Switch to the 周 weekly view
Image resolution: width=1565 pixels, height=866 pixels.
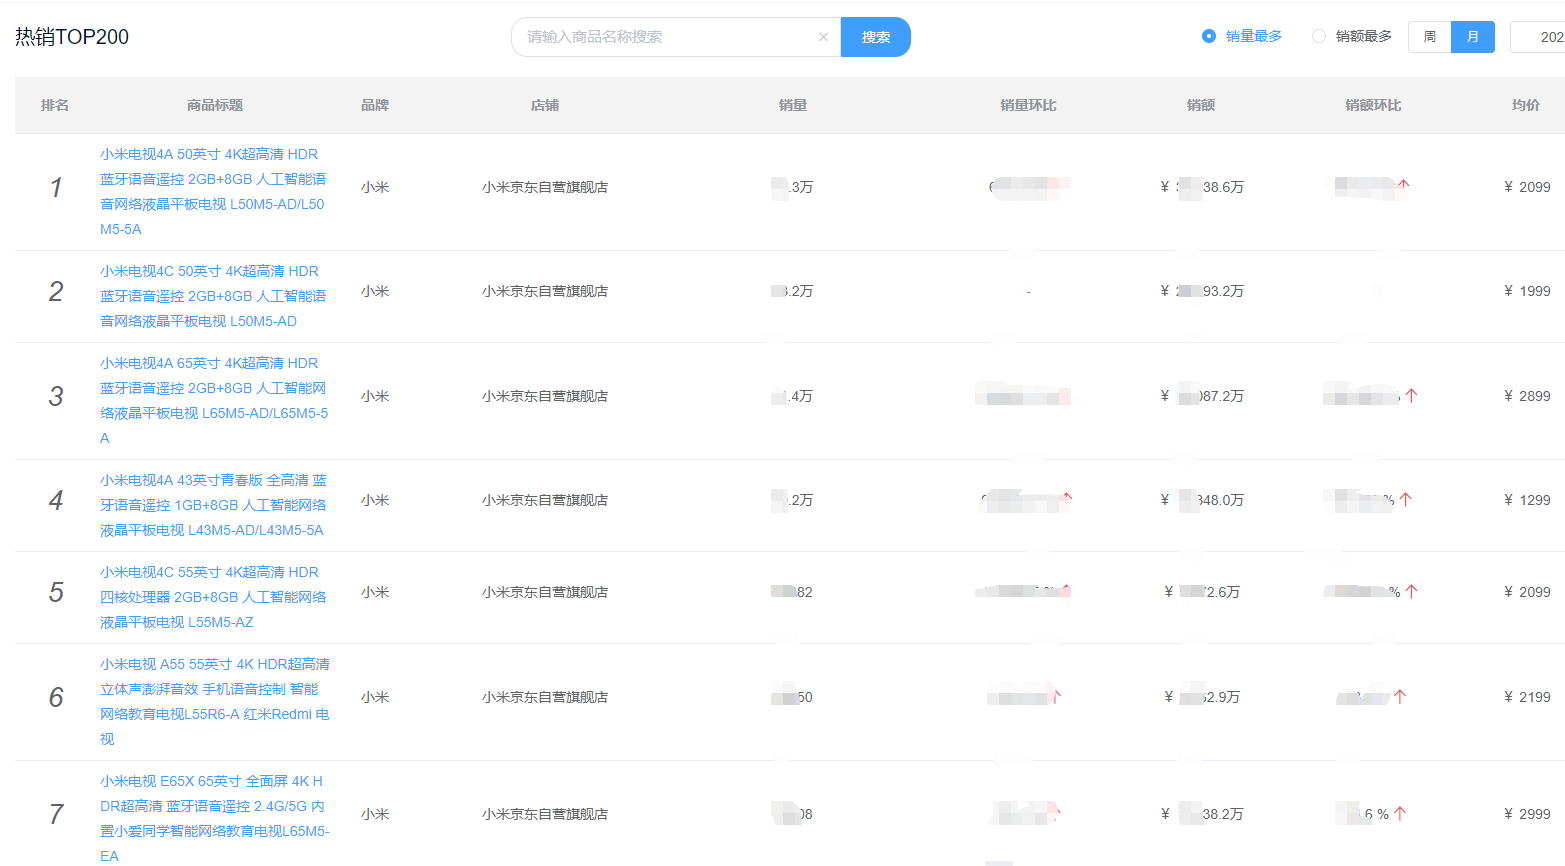coord(1429,37)
